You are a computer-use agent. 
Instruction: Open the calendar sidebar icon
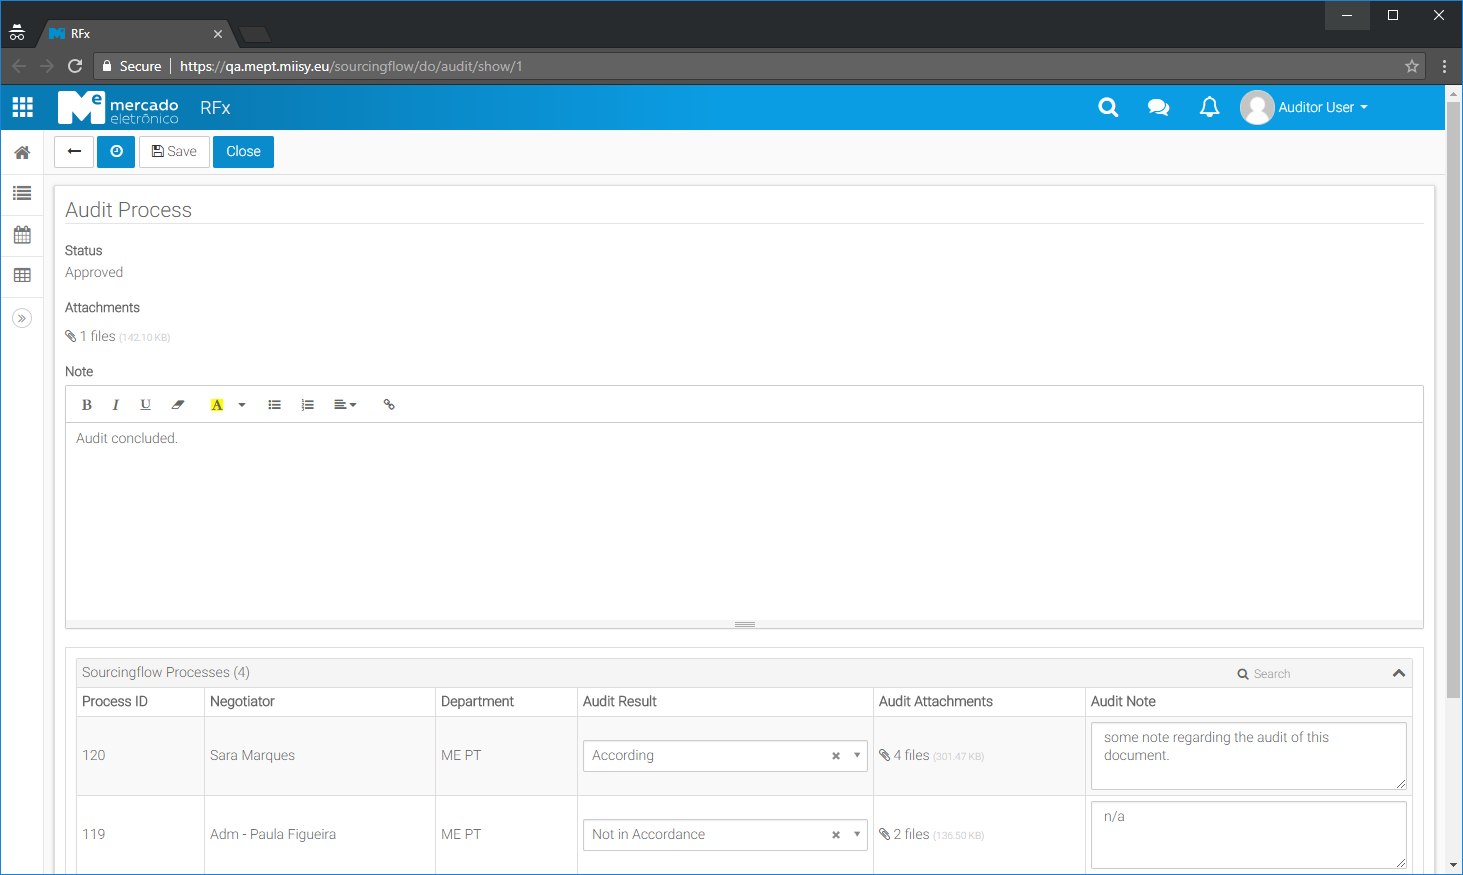(x=22, y=235)
